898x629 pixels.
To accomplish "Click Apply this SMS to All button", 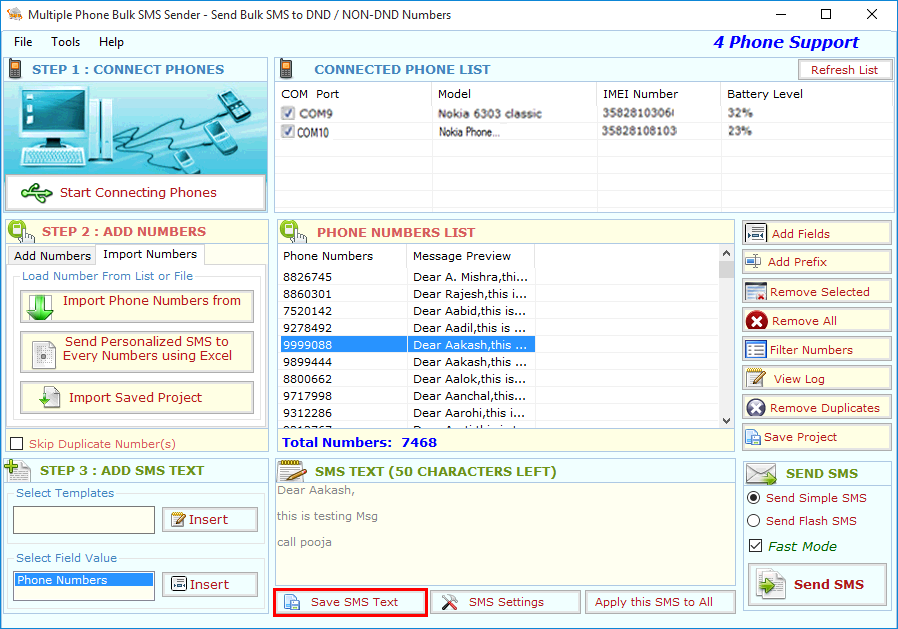I will [x=660, y=602].
